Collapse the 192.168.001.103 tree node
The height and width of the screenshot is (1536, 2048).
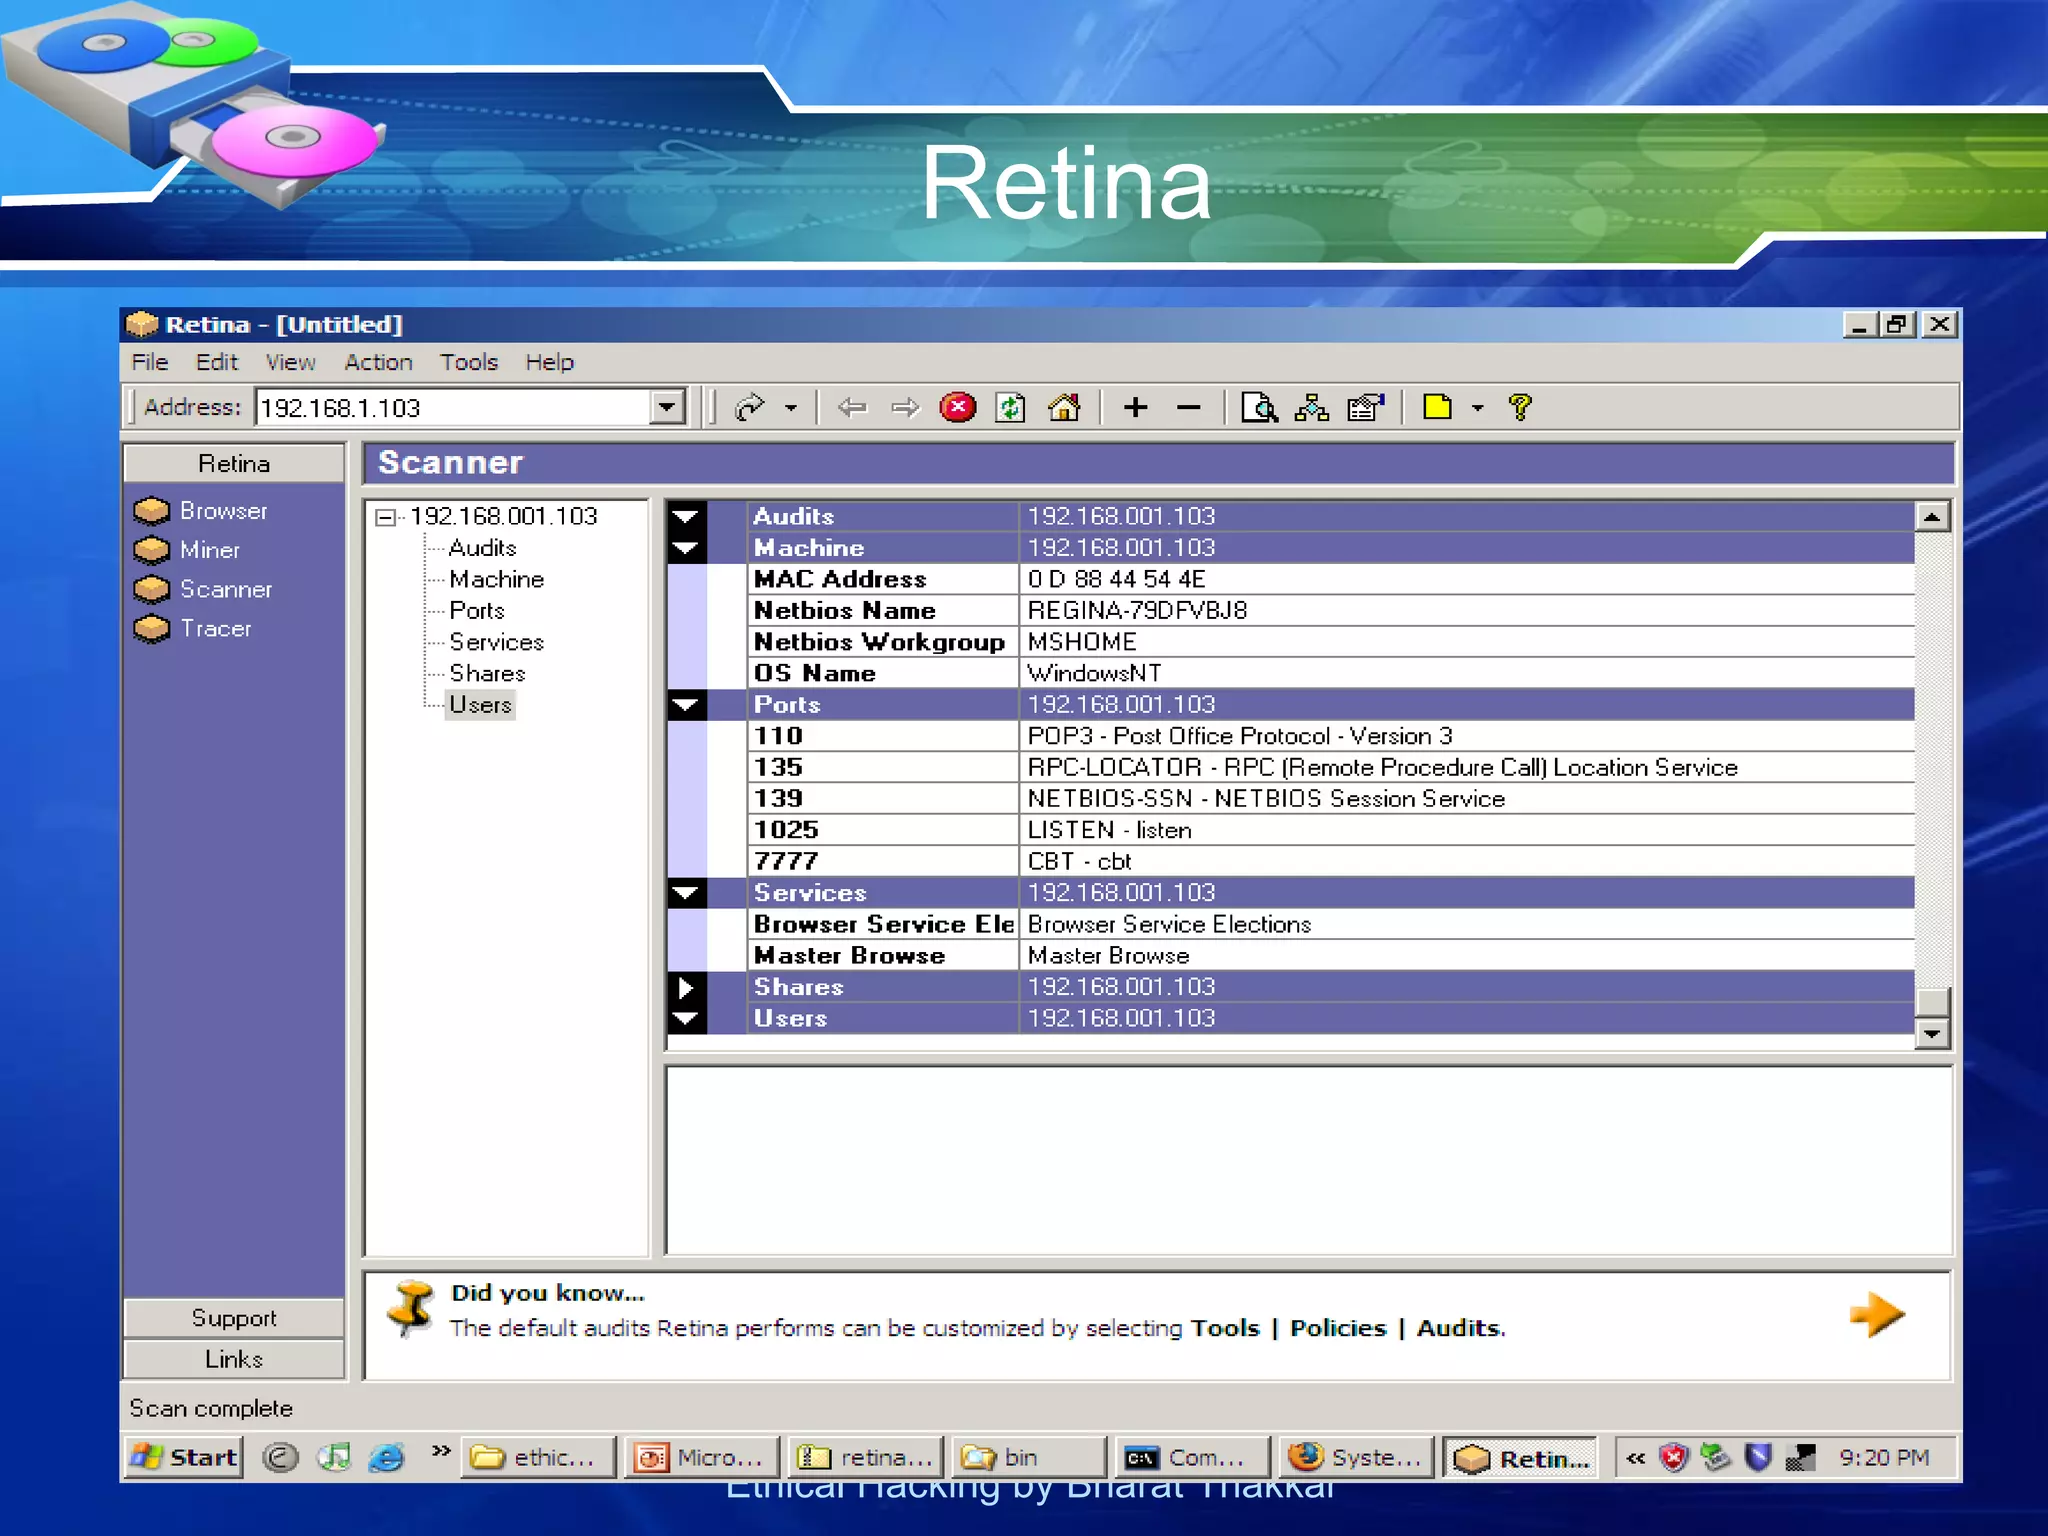pyautogui.click(x=385, y=517)
